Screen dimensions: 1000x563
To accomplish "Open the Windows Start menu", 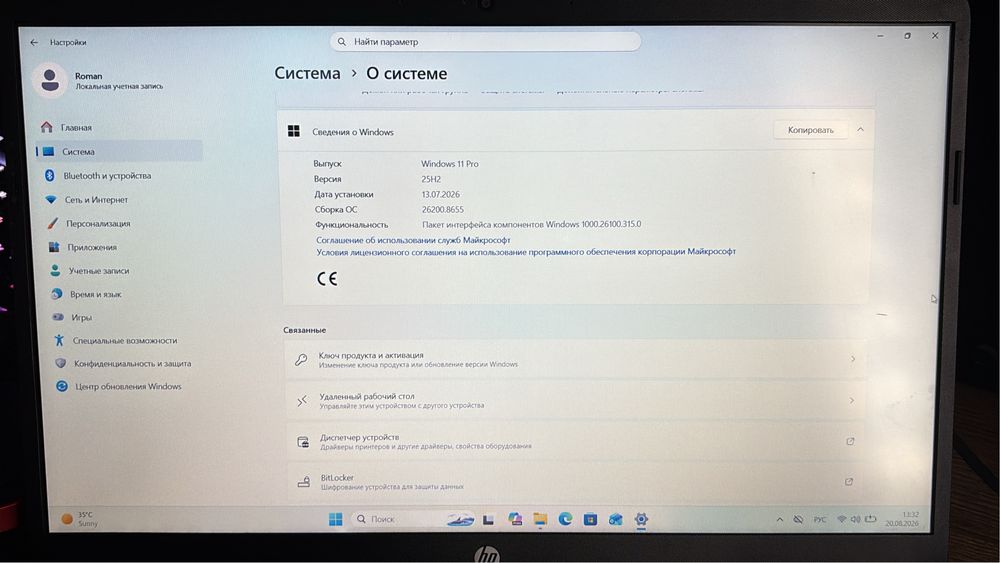I will pyautogui.click(x=335, y=519).
